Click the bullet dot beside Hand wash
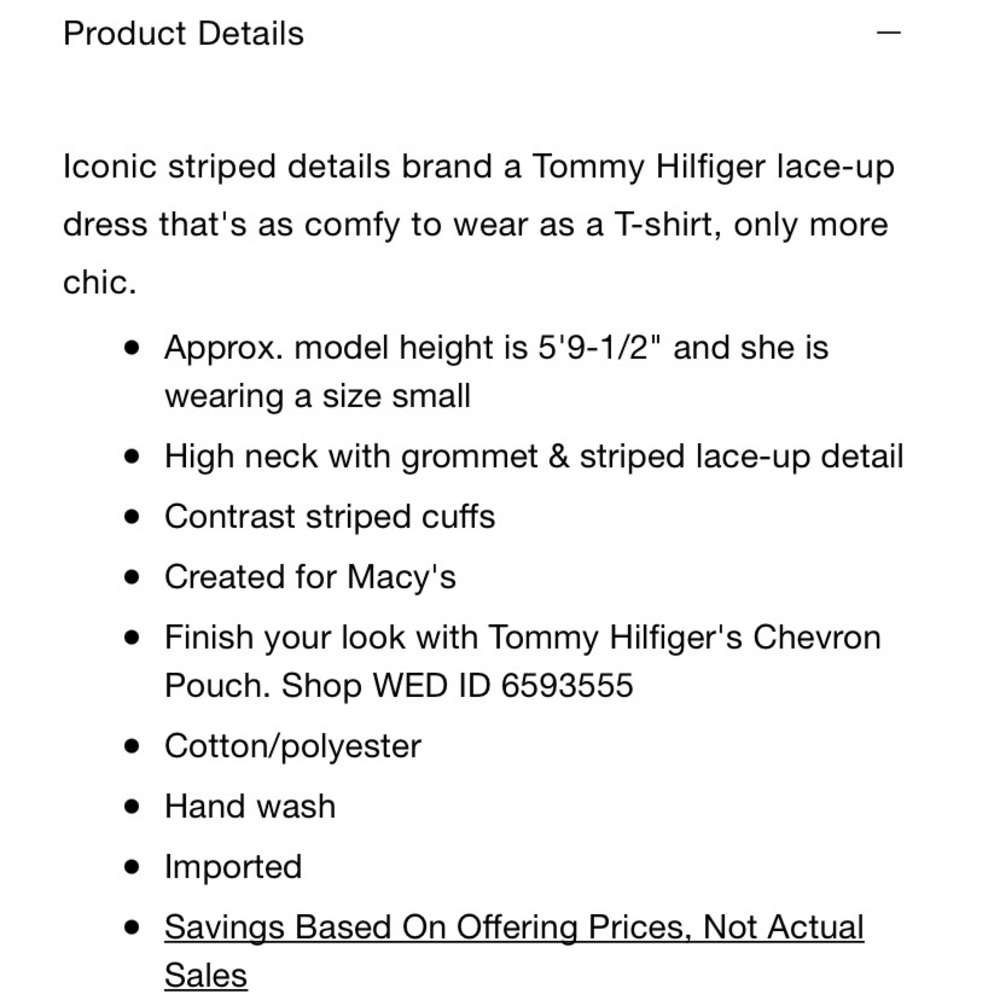 [x=132, y=807]
